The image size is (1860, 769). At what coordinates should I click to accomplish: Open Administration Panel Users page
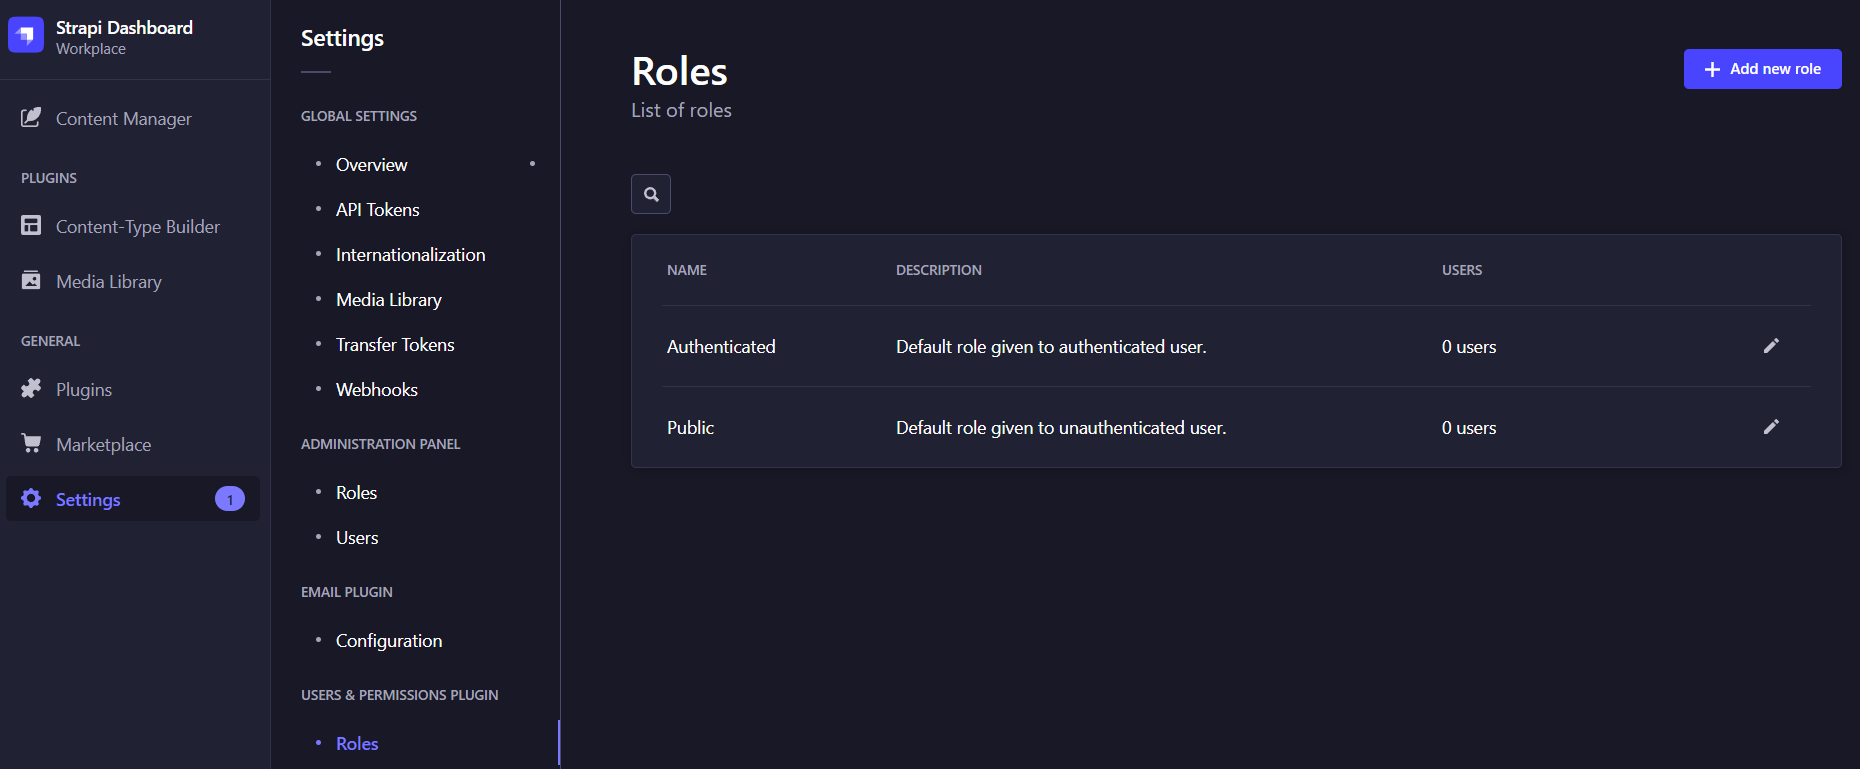[357, 538]
